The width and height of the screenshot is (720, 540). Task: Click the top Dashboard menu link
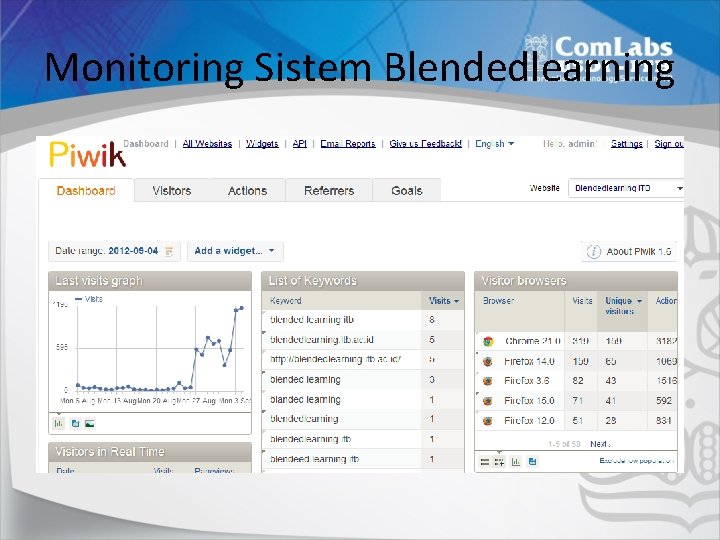146,144
